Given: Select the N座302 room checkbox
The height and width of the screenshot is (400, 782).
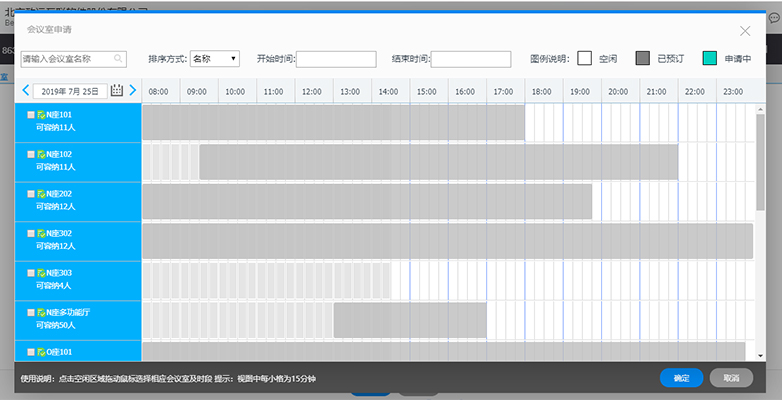Looking at the screenshot, I should point(31,234).
